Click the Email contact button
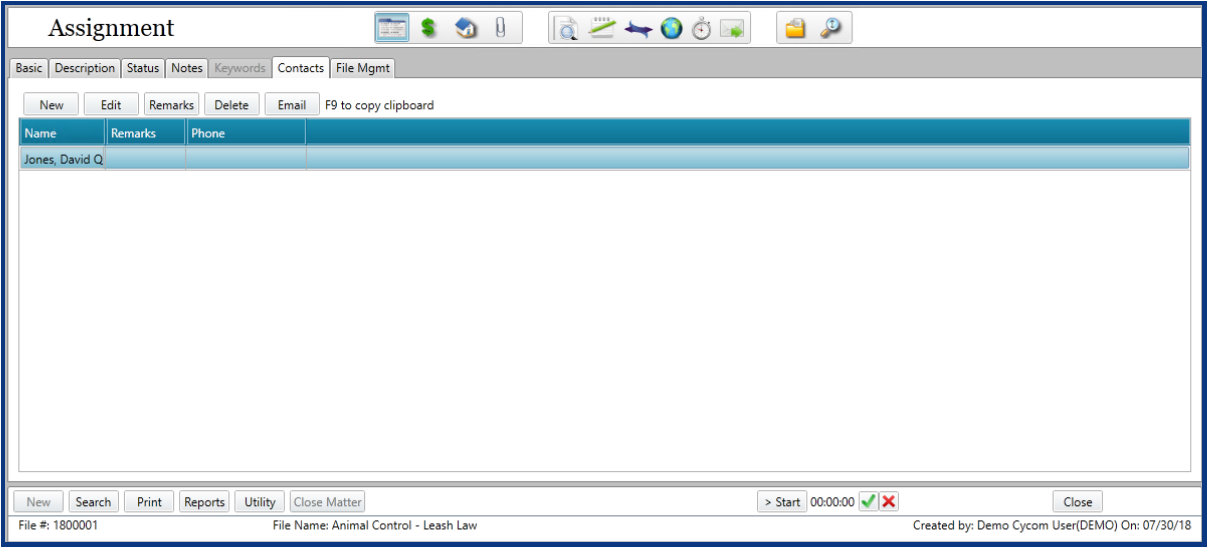 click(292, 105)
